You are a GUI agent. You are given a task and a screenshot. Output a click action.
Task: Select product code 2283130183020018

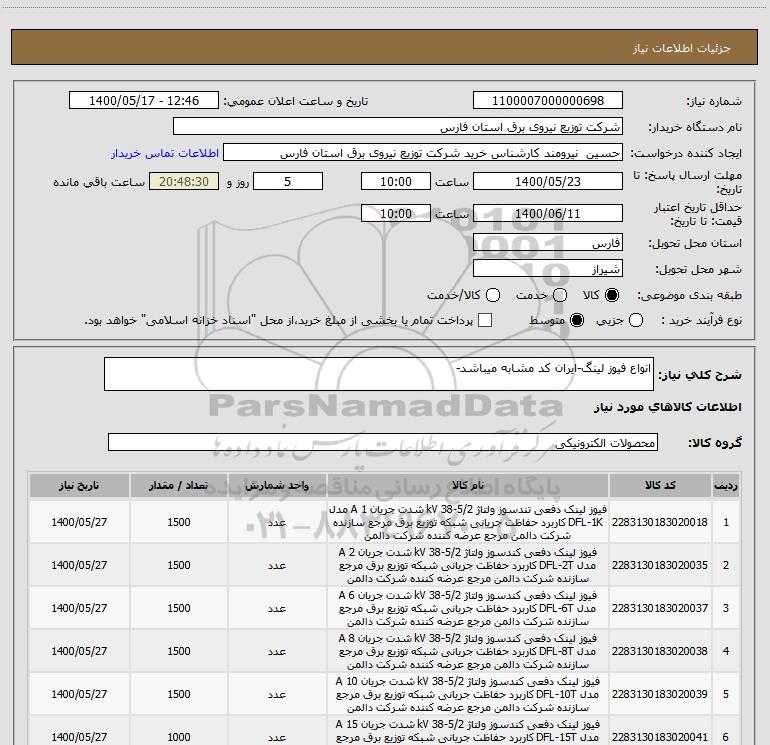(x=660, y=522)
